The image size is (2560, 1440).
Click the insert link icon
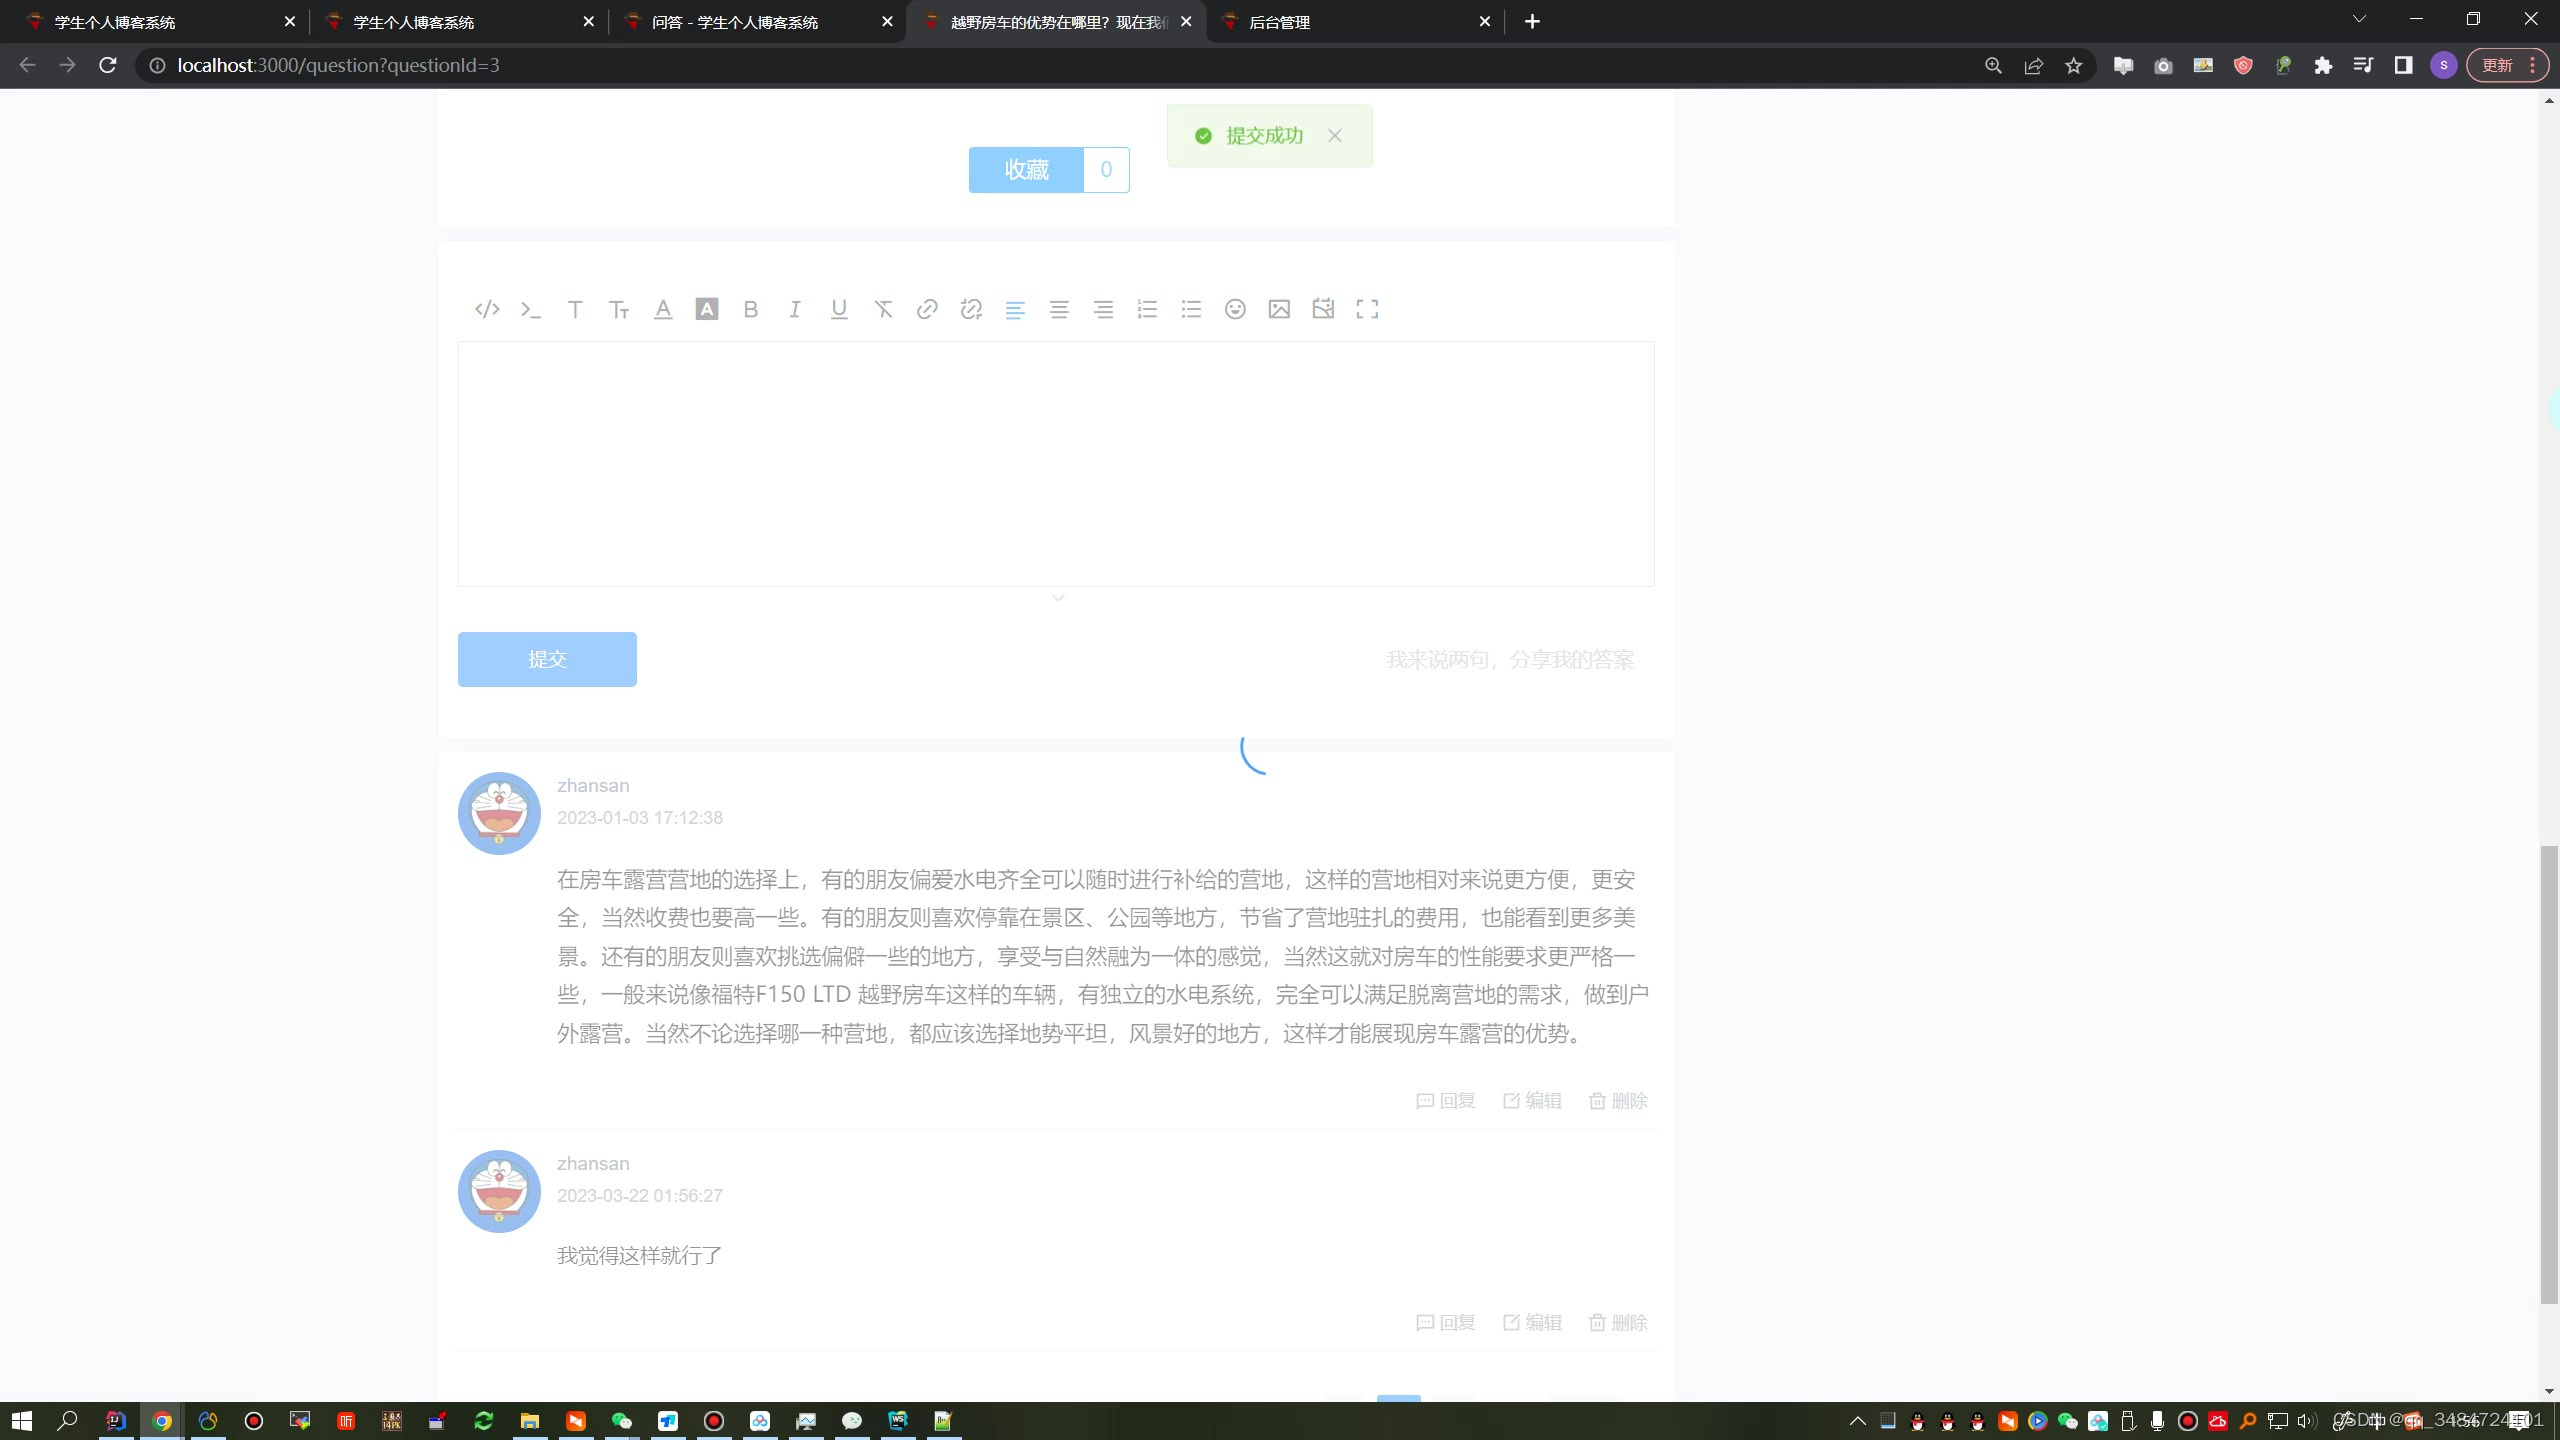coord(926,309)
